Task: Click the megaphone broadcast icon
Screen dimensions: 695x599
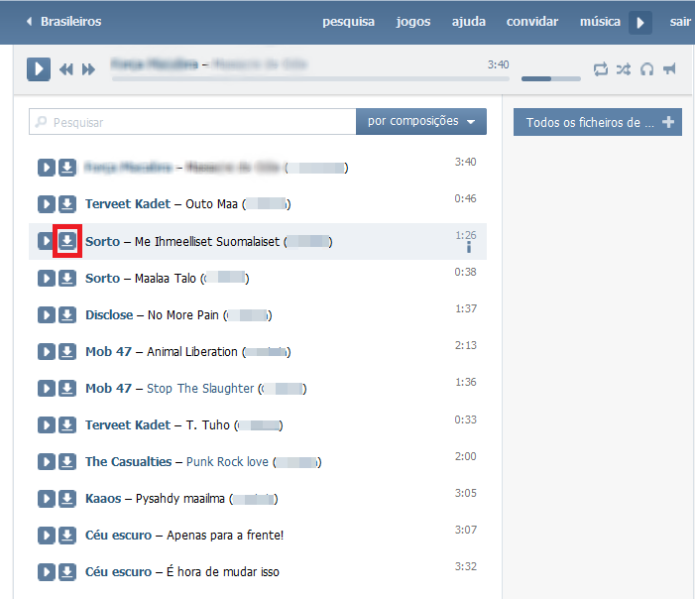Action: click(669, 69)
